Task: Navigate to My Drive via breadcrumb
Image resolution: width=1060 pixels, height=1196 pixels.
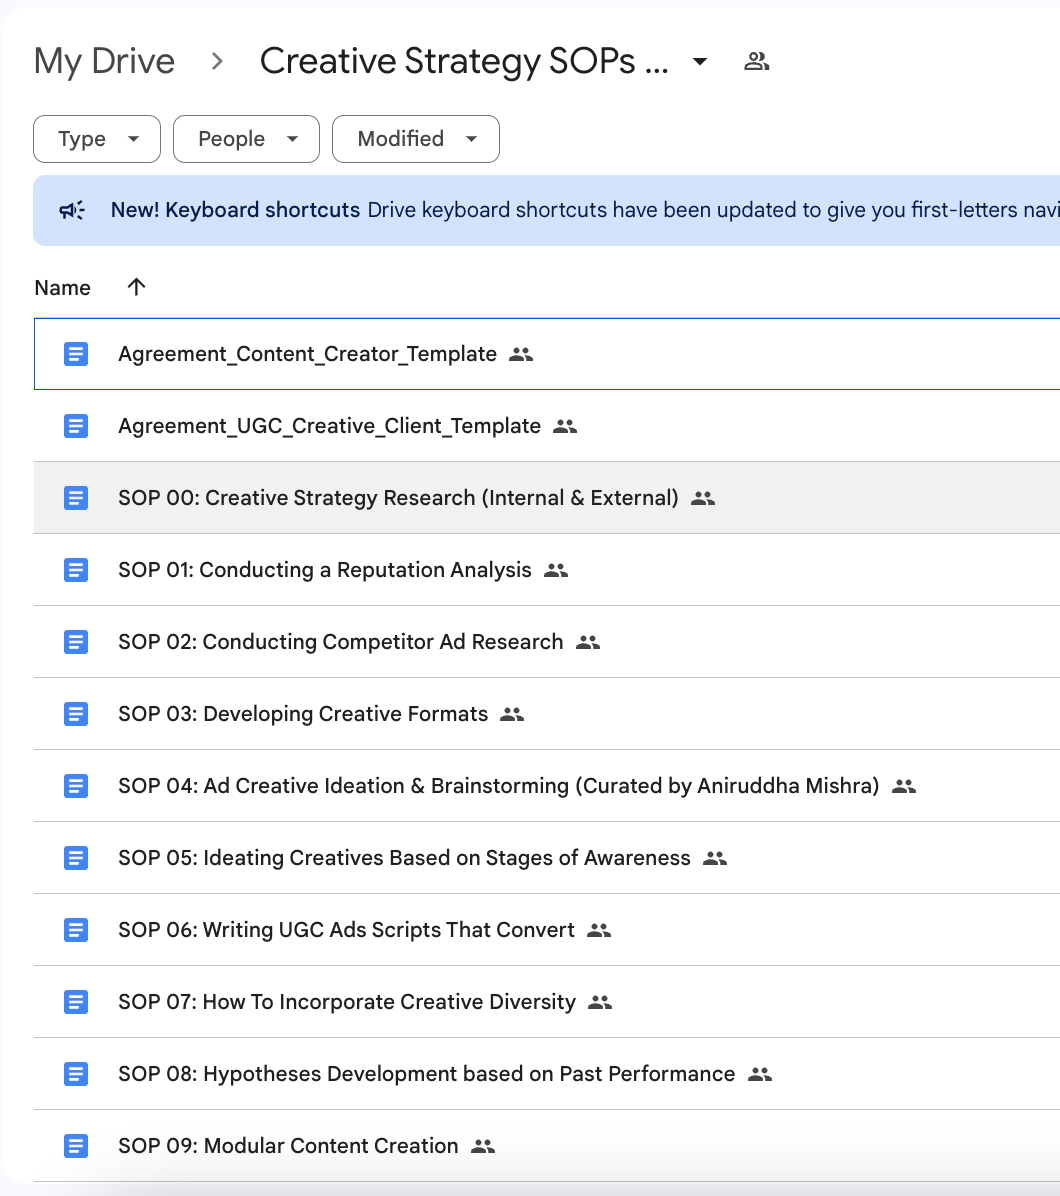Action: (x=103, y=61)
